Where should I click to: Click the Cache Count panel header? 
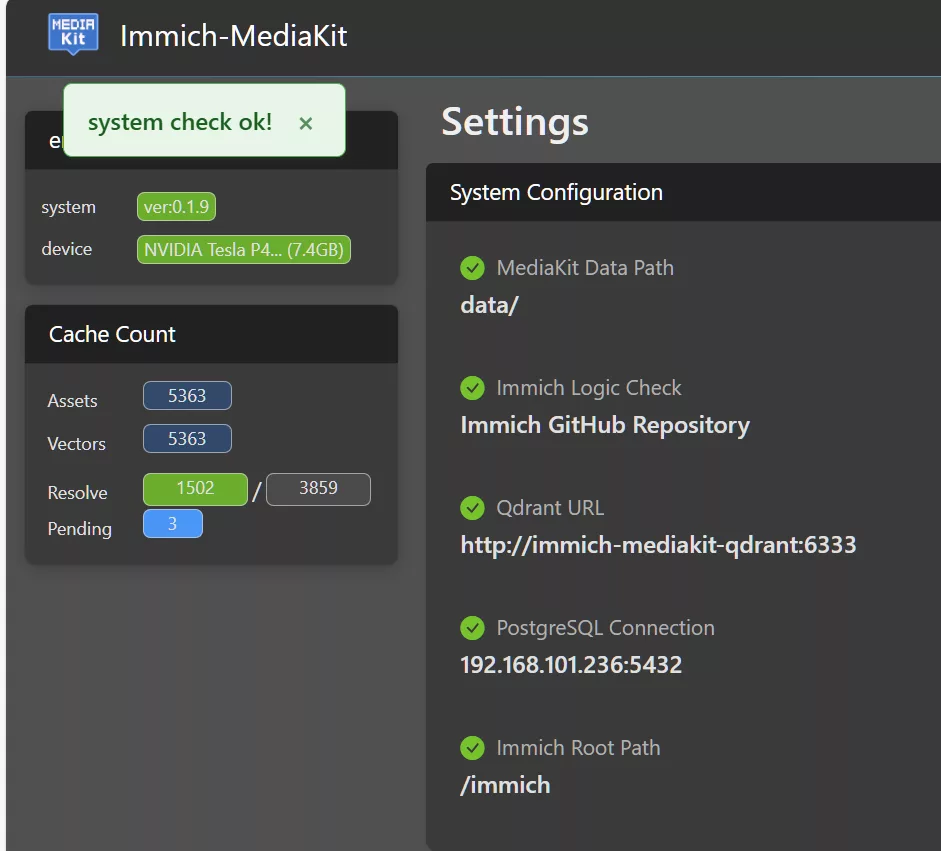pyautogui.click(x=211, y=335)
